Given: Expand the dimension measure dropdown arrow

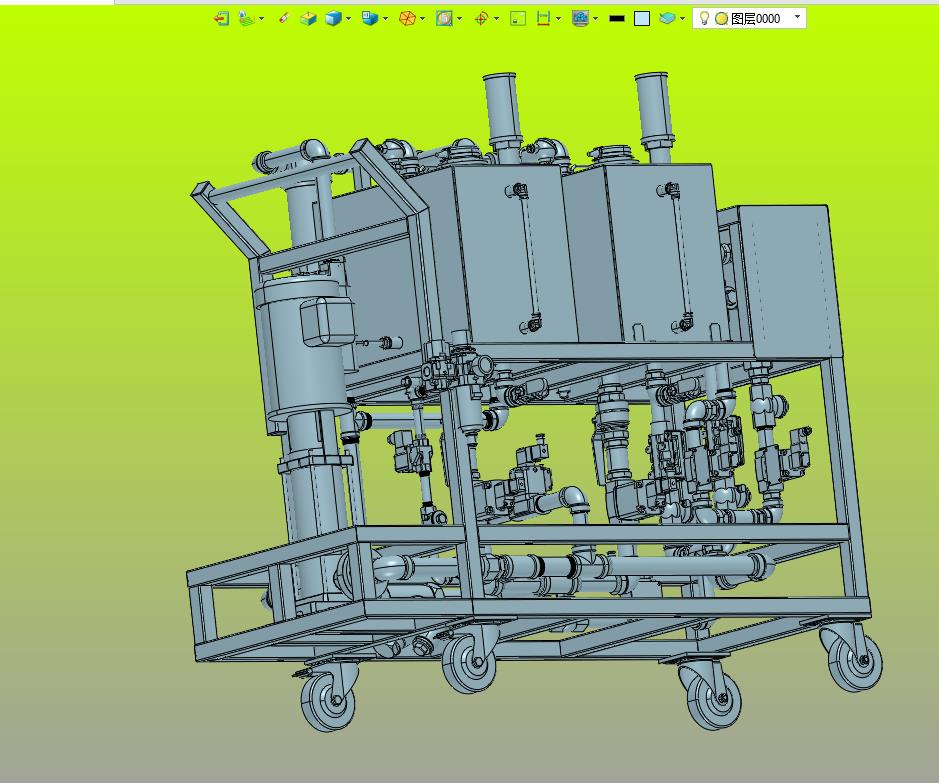Looking at the screenshot, I should point(559,19).
